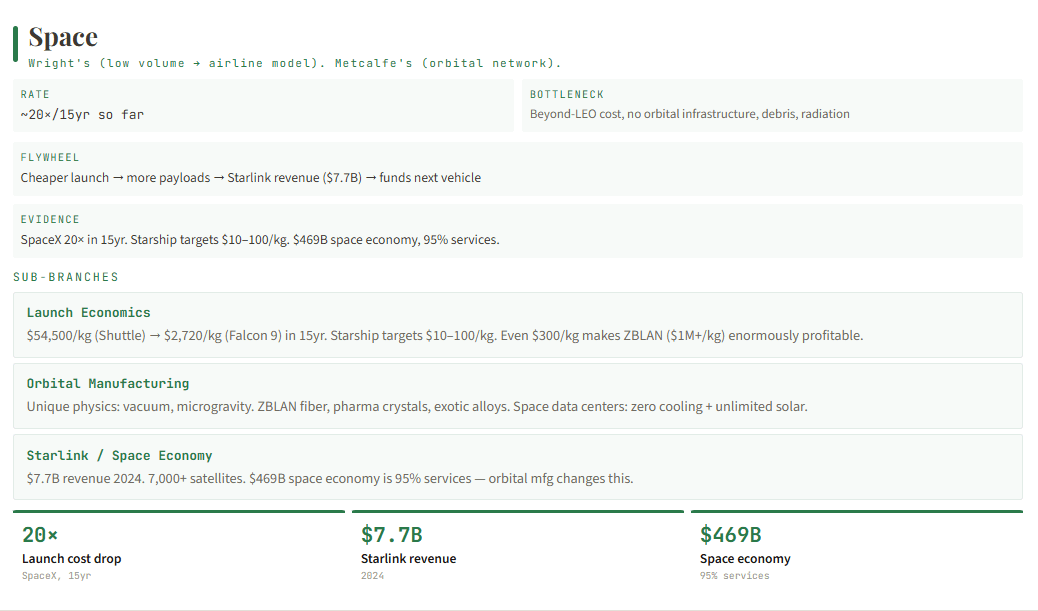Click the Beyond-LEO cost bottleneck text
The width and height of the screenshot is (1038, 611).
(690, 114)
